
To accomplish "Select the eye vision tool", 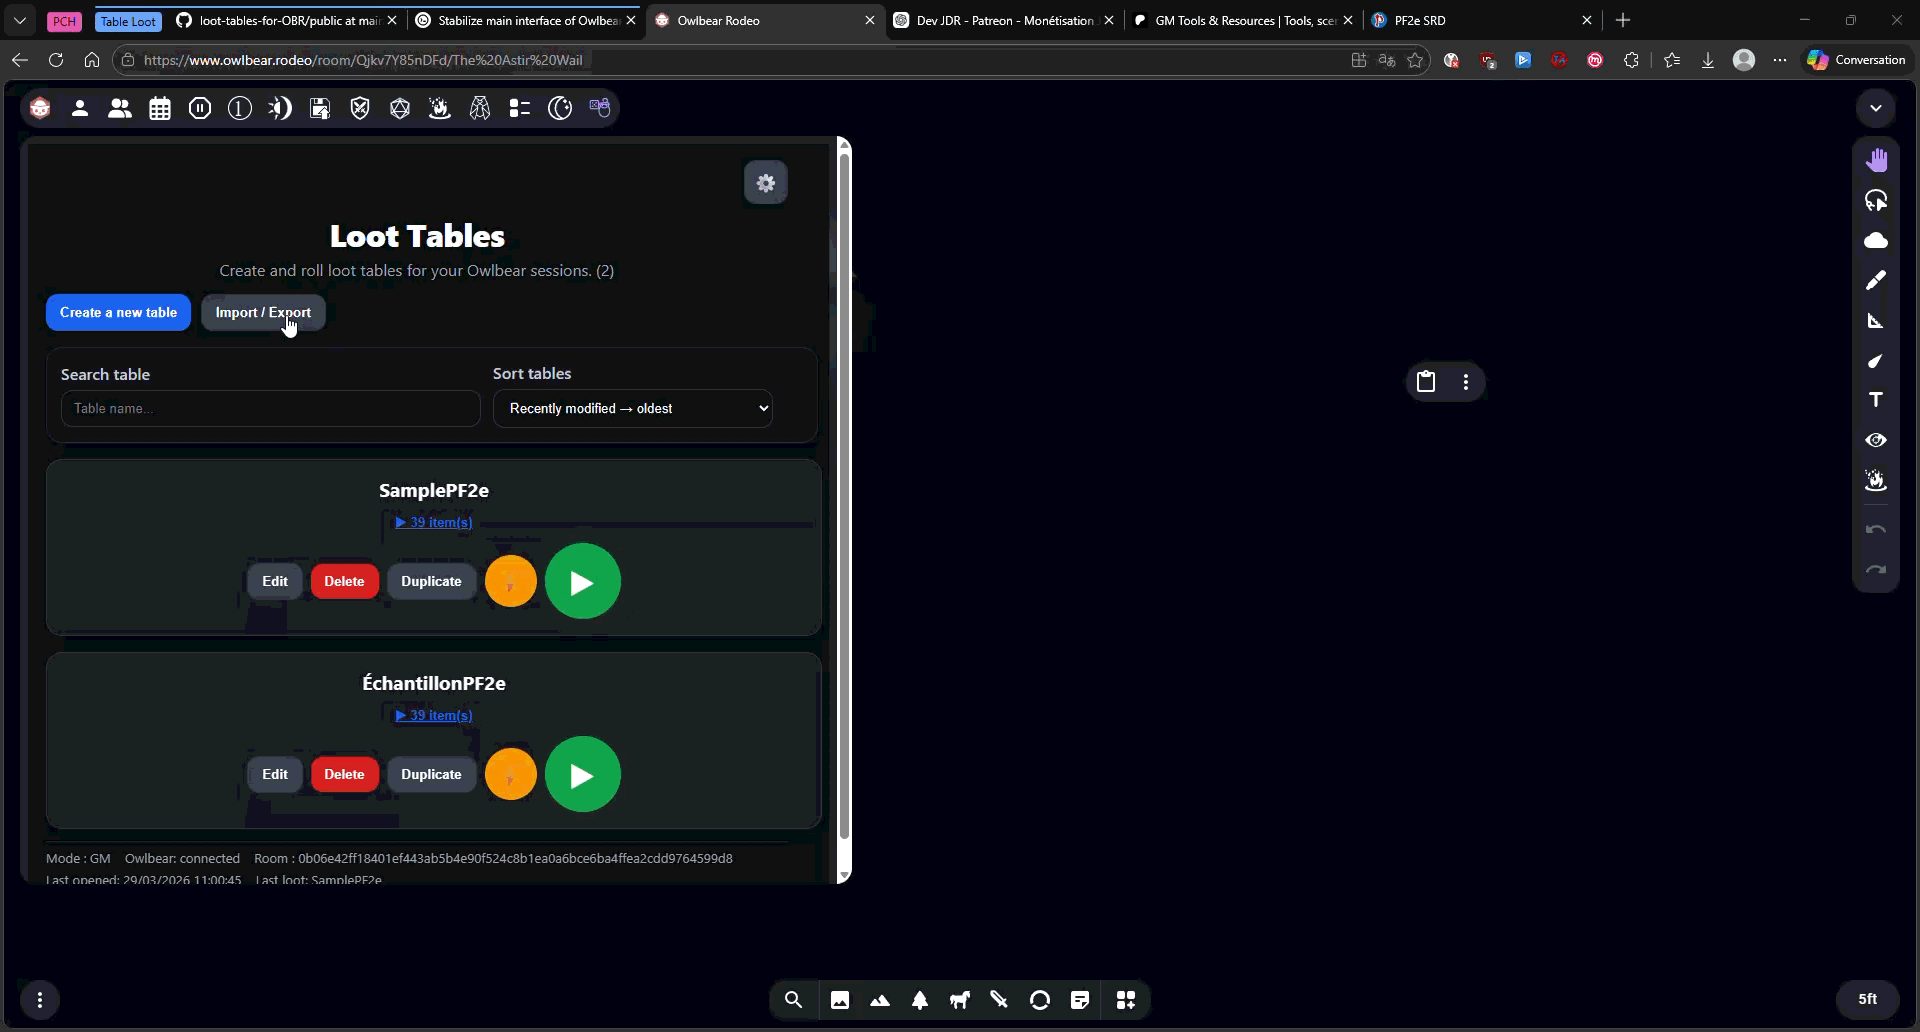I will (x=1876, y=440).
